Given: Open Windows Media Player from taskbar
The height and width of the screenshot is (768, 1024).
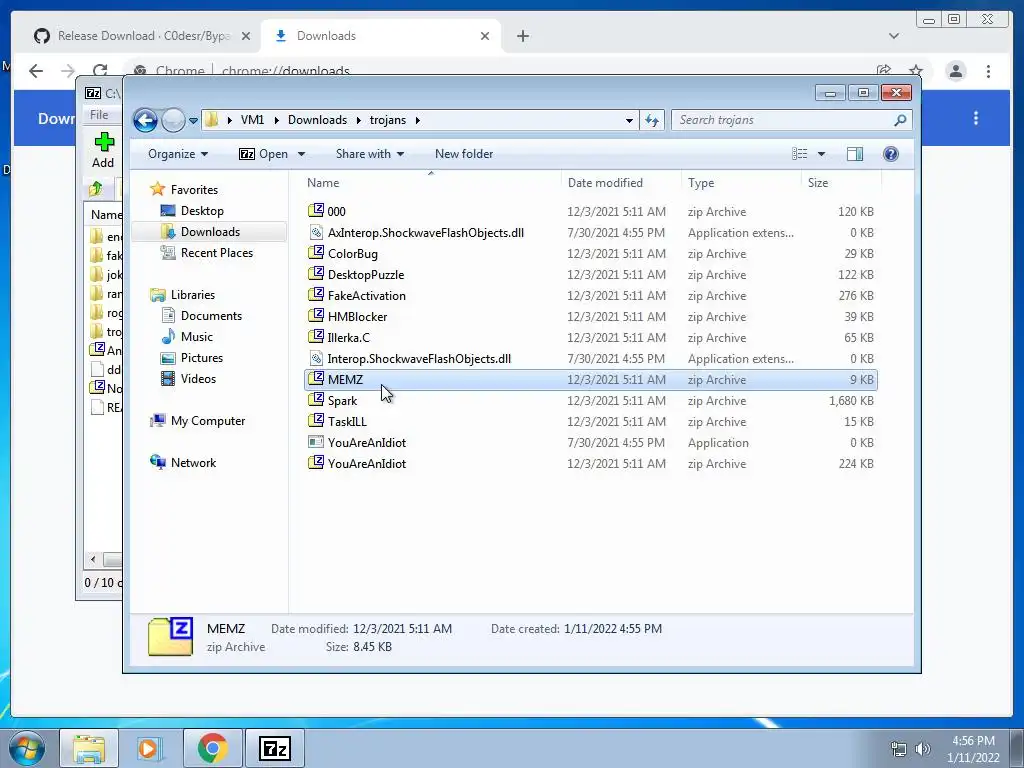Looking at the screenshot, I should pos(148,748).
